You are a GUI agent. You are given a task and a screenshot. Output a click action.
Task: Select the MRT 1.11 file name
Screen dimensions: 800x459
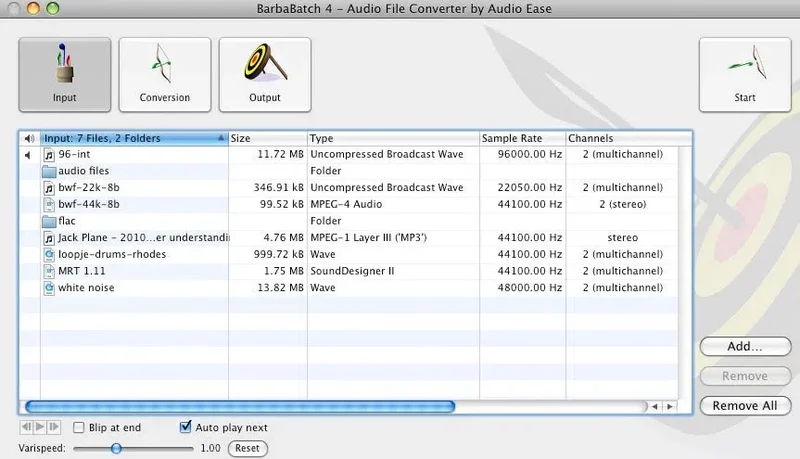click(82, 271)
